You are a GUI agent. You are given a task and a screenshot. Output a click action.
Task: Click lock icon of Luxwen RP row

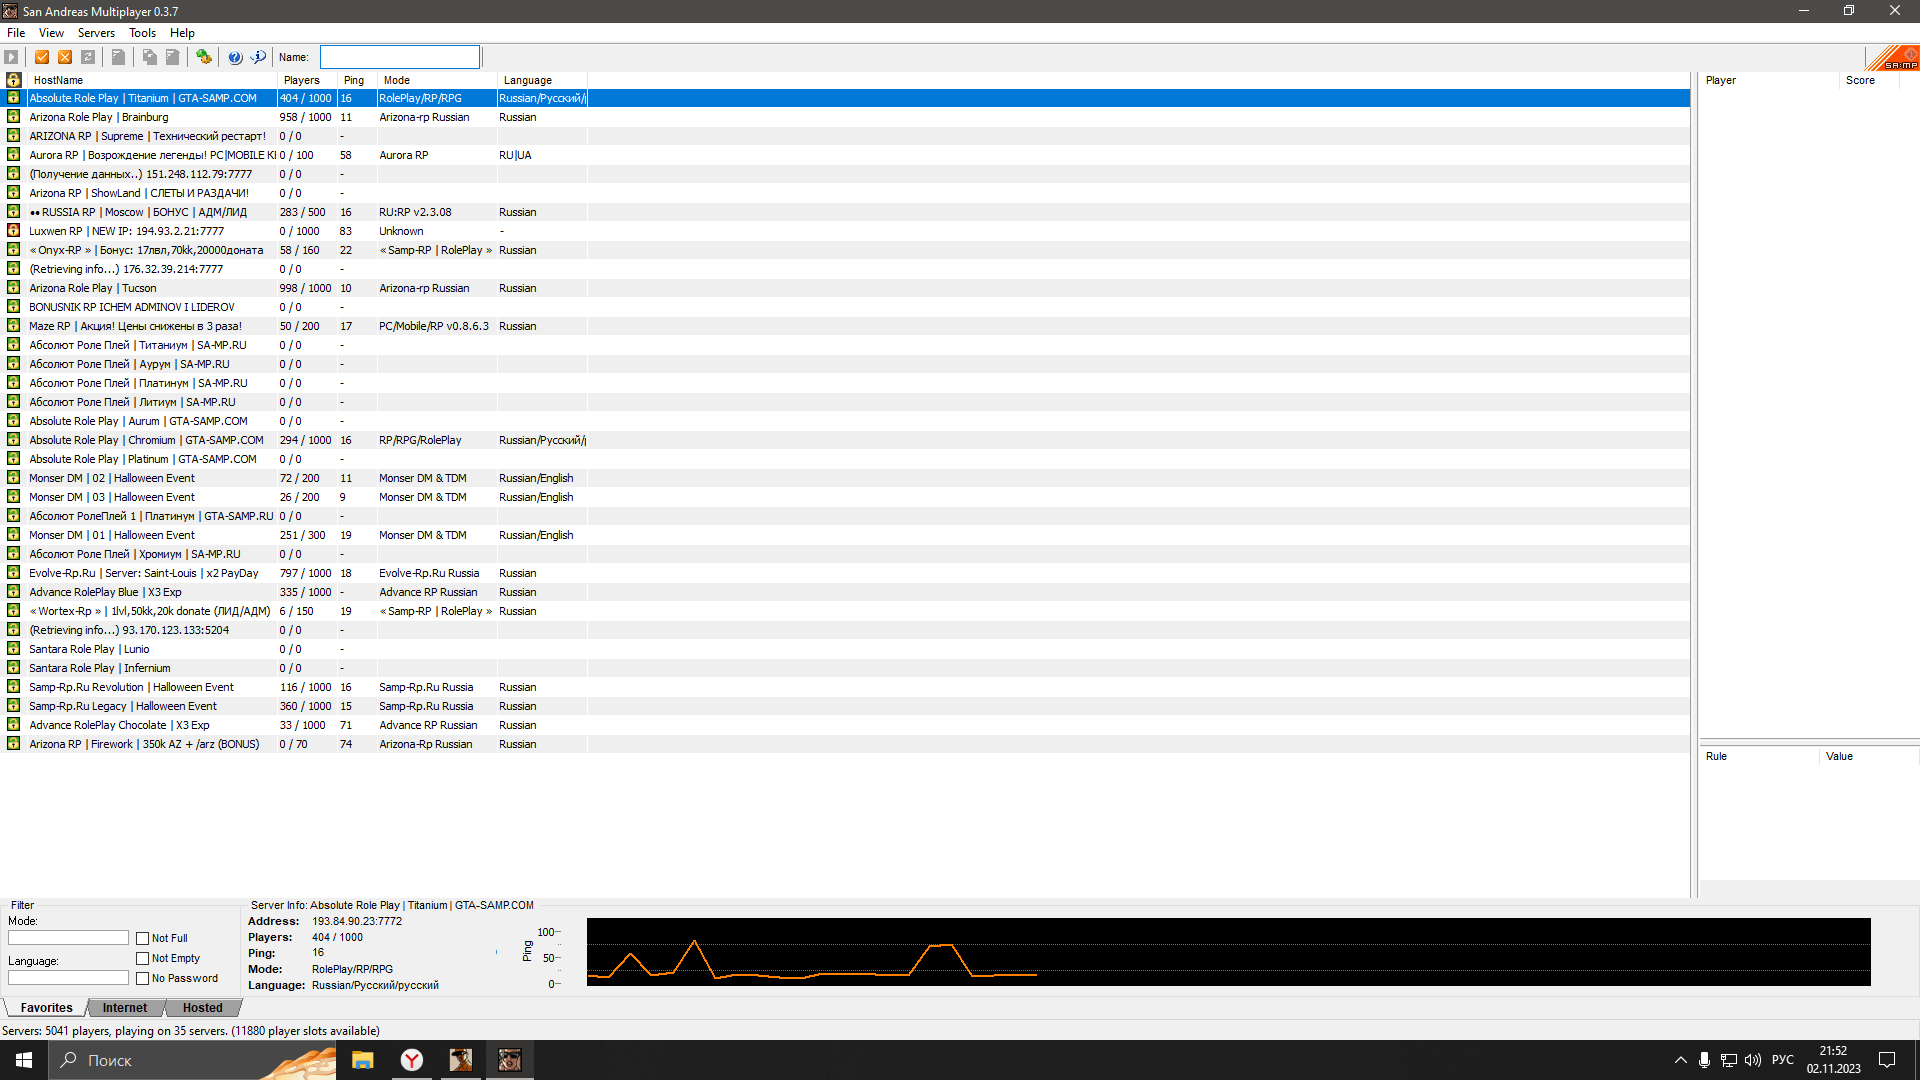[13, 231]
